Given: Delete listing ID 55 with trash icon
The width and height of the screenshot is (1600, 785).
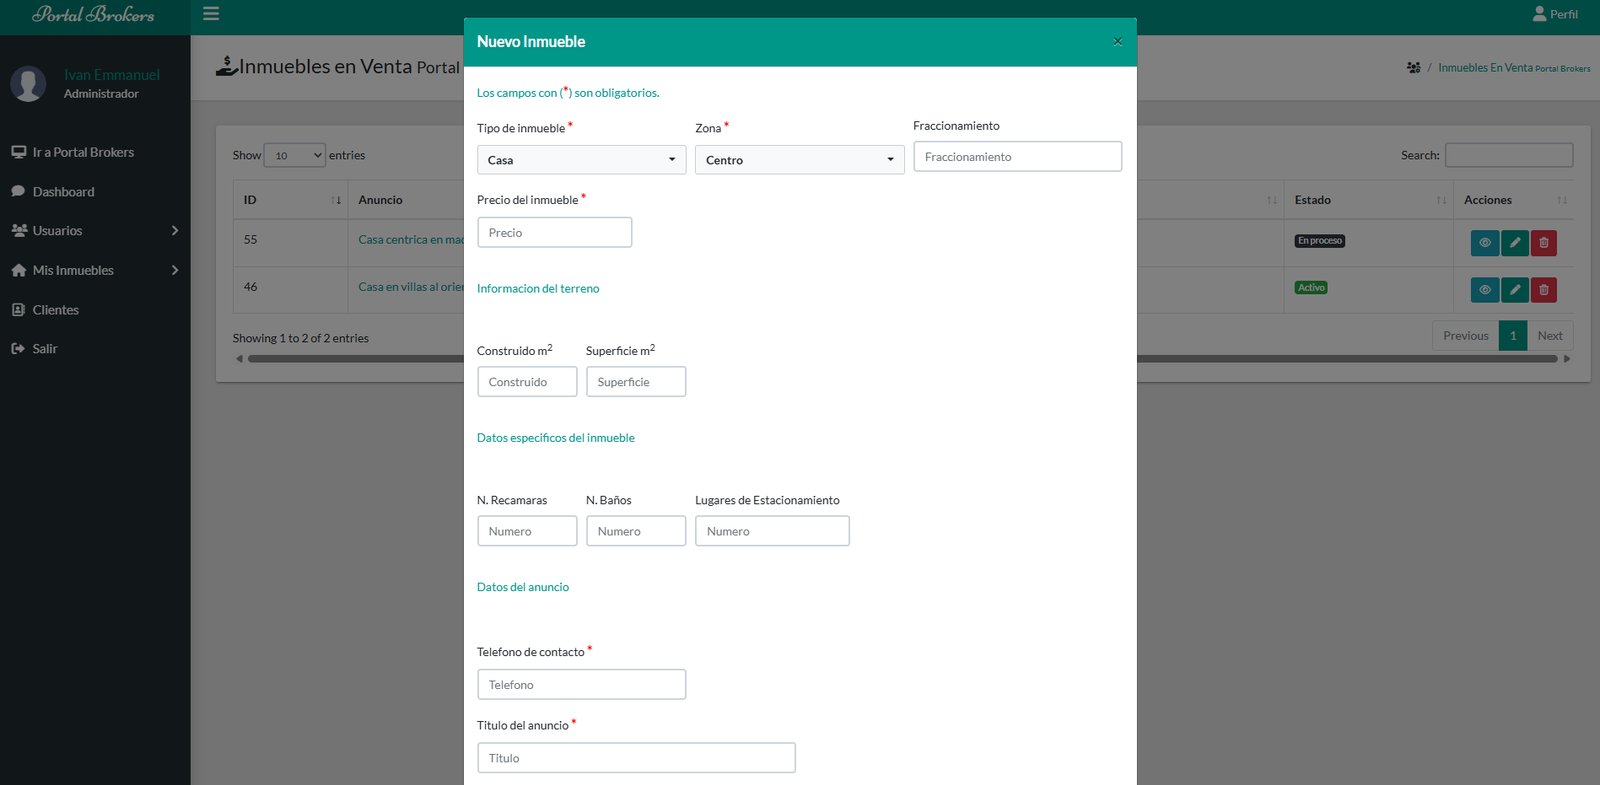Looking at the screenshot, I should click(x=1544, y=243).
